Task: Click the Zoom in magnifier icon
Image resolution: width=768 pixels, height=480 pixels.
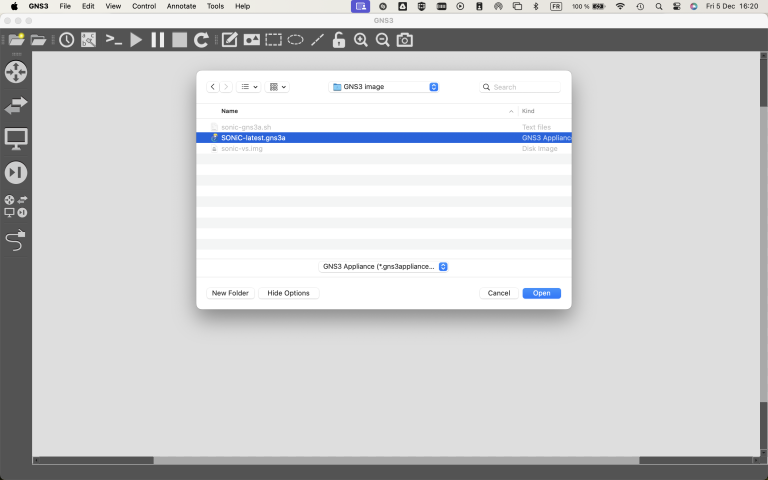Action: [361, 40]
